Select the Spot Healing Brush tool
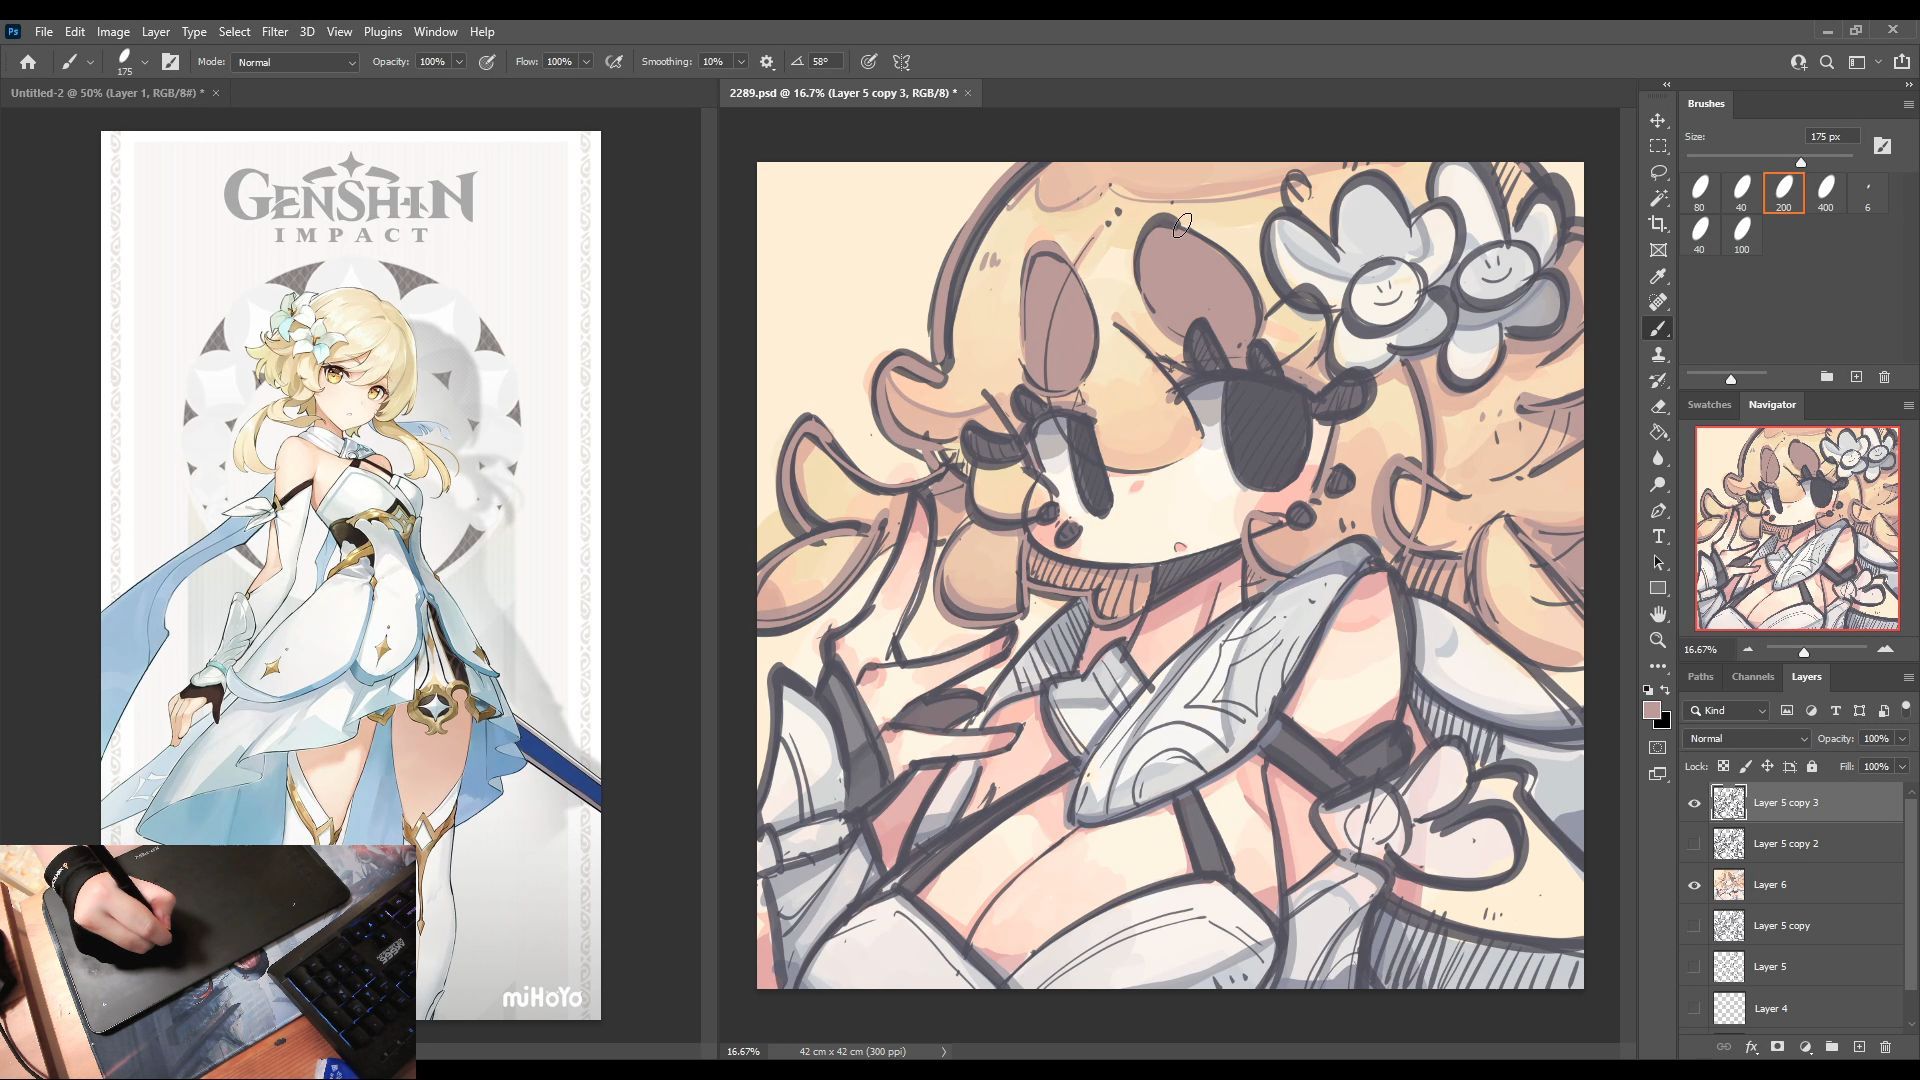The width and height of the screenshot is (1920, 1080). (x=1658, y=302)
